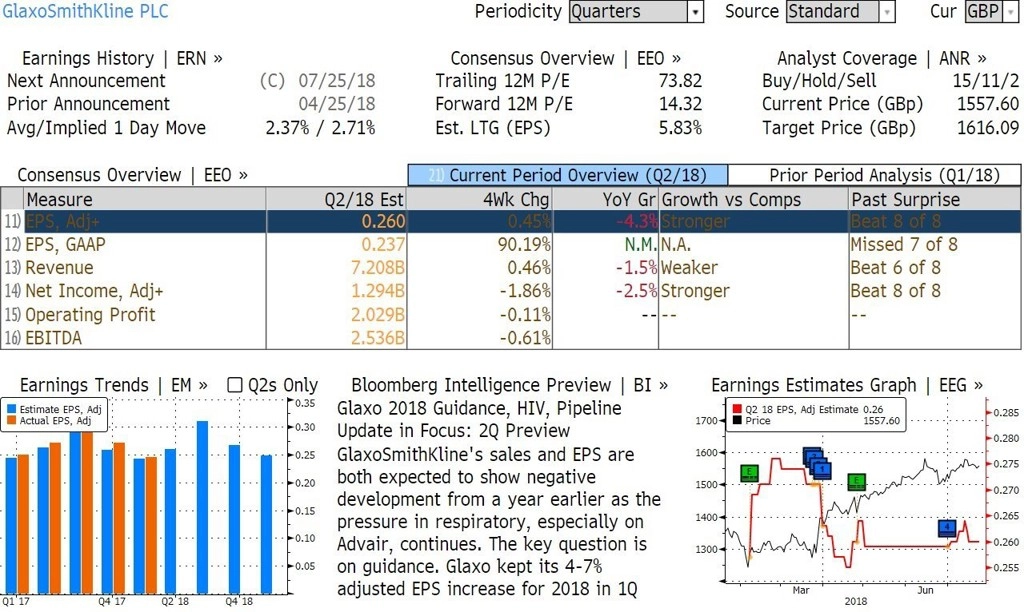Screen dimensions: 1024x612
Task: Enable the Q2s Only checkbox
Action: coord(234,385)
